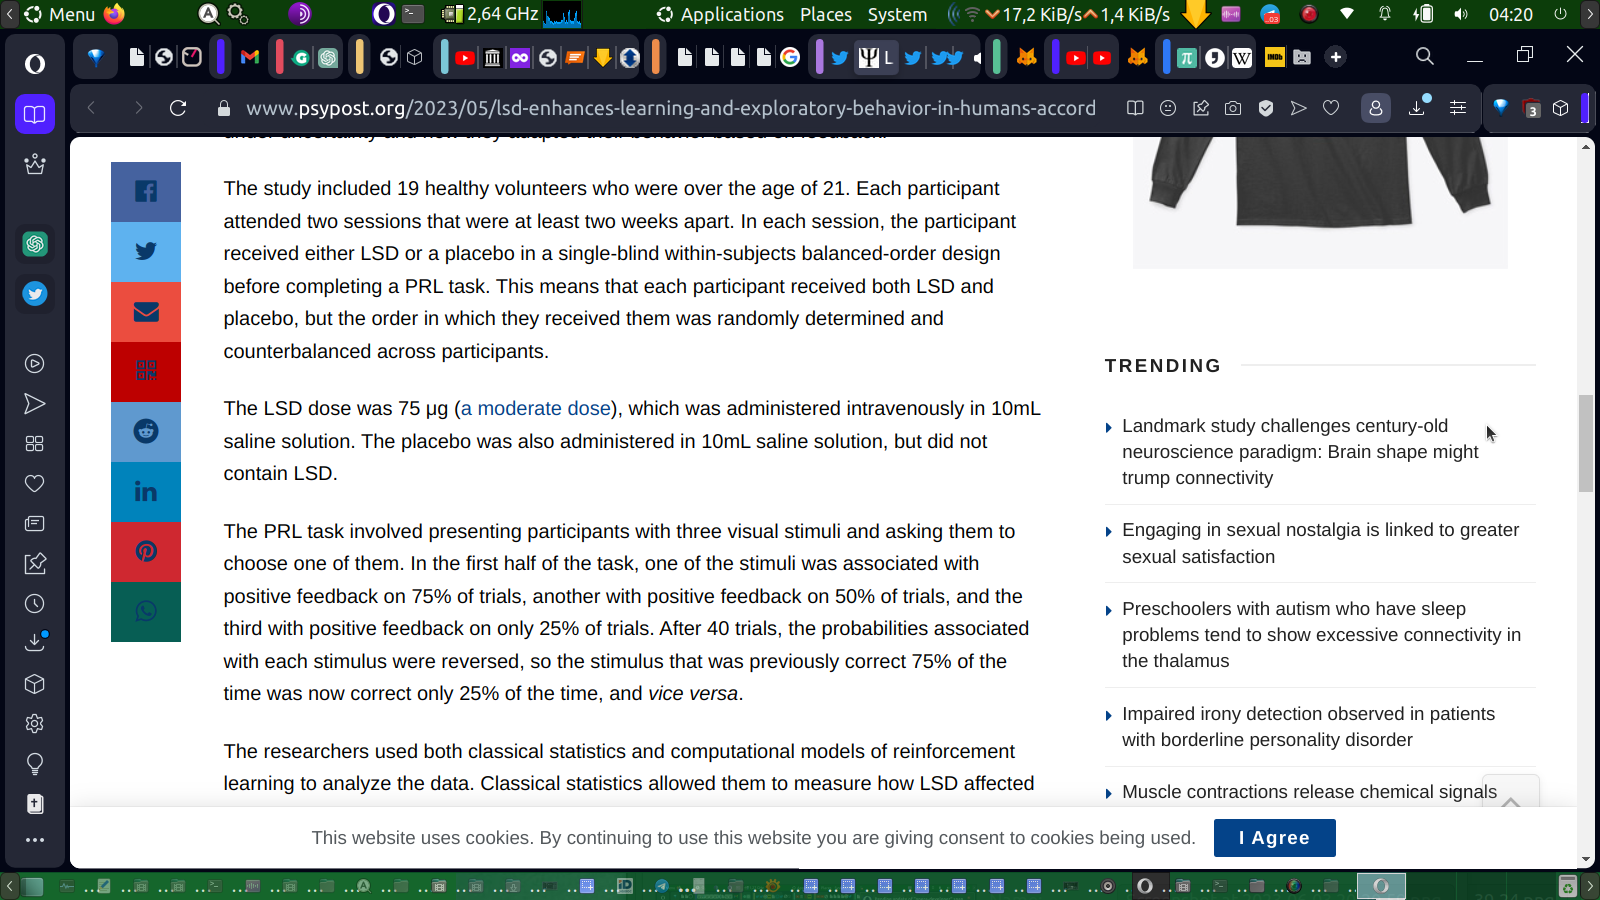Open volume control in the system tray
Screen dimensions: 1600x900
(1461, 14)
